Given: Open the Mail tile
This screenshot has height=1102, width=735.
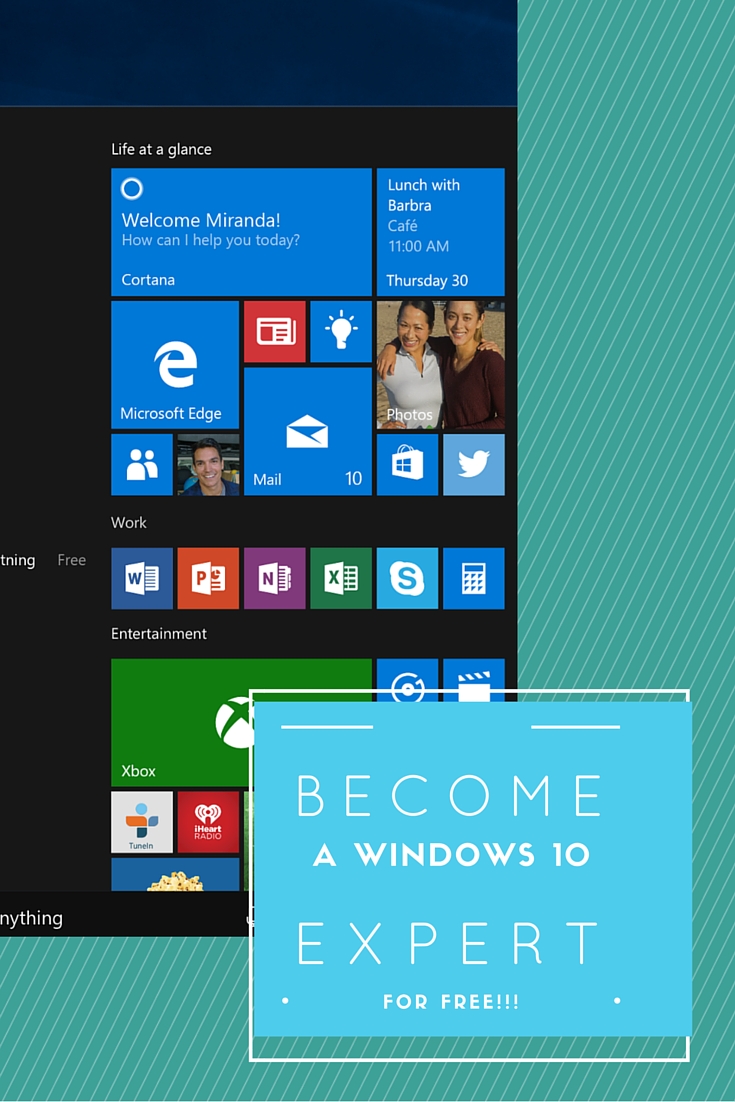Looking at the screenshot, I should [307, 431].
